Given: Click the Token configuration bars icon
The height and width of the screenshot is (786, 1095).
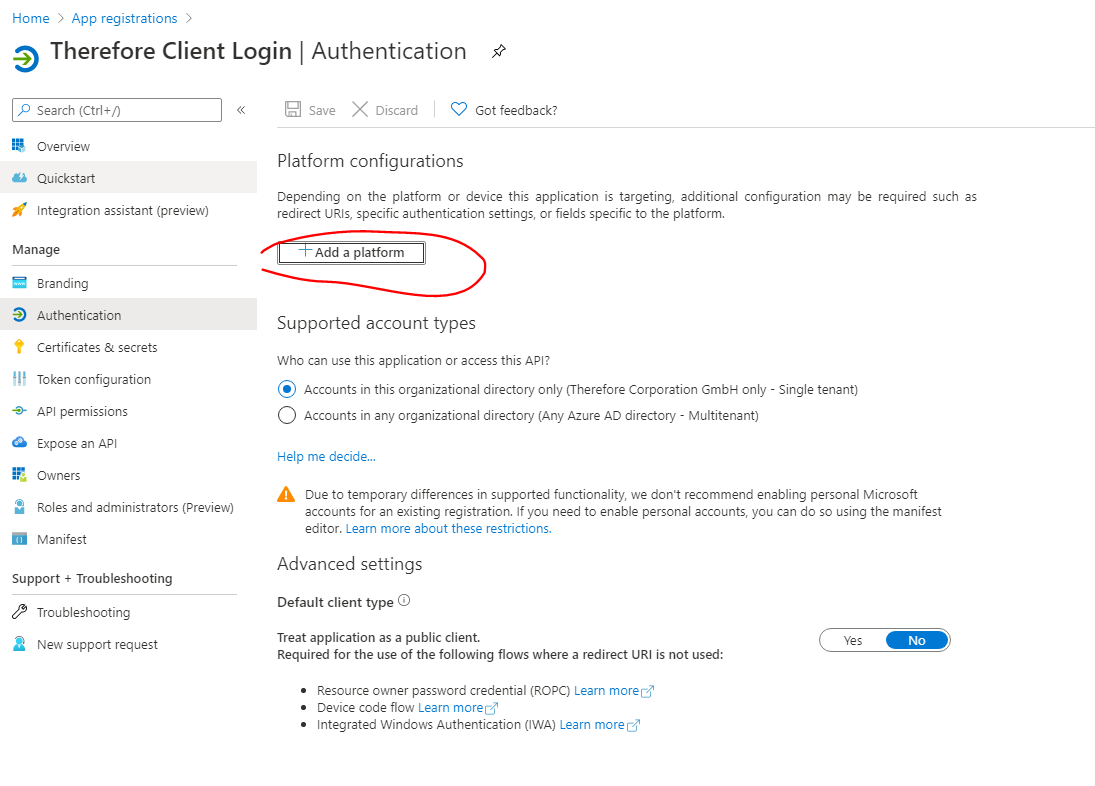Looking at the screenshot, I should click(x=19, y=379).
